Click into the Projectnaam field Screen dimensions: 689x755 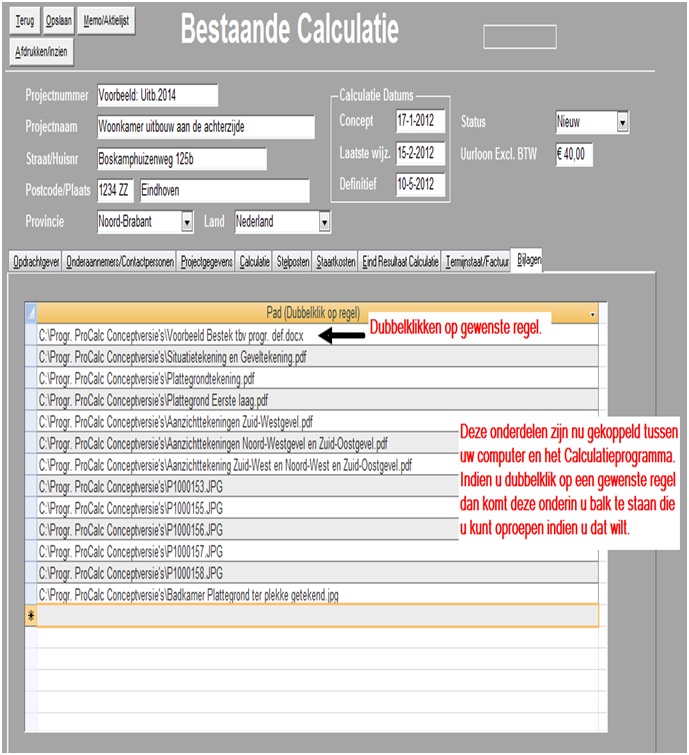click(202, 127)
